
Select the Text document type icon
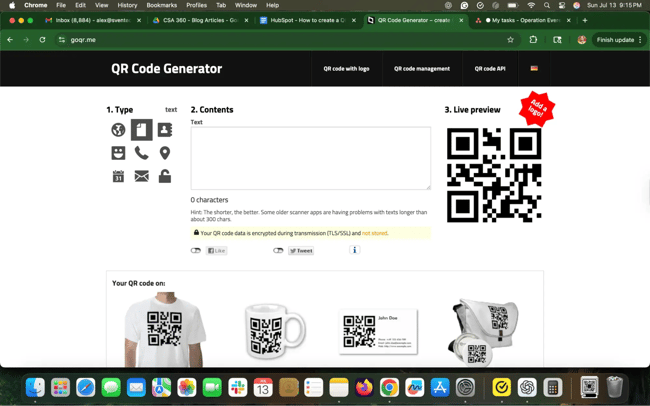141,130
